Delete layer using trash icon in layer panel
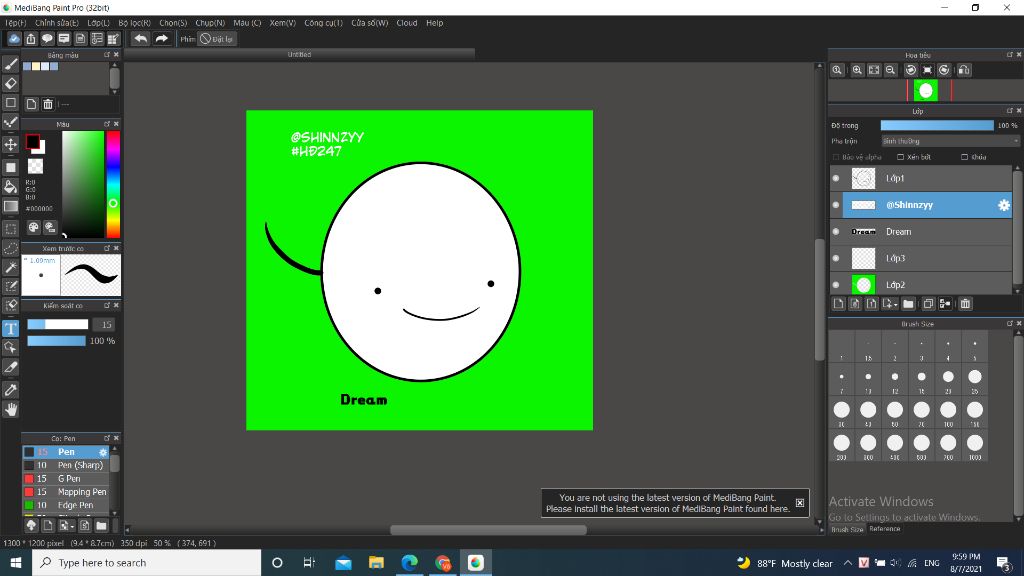 click(x=965, y=304)
